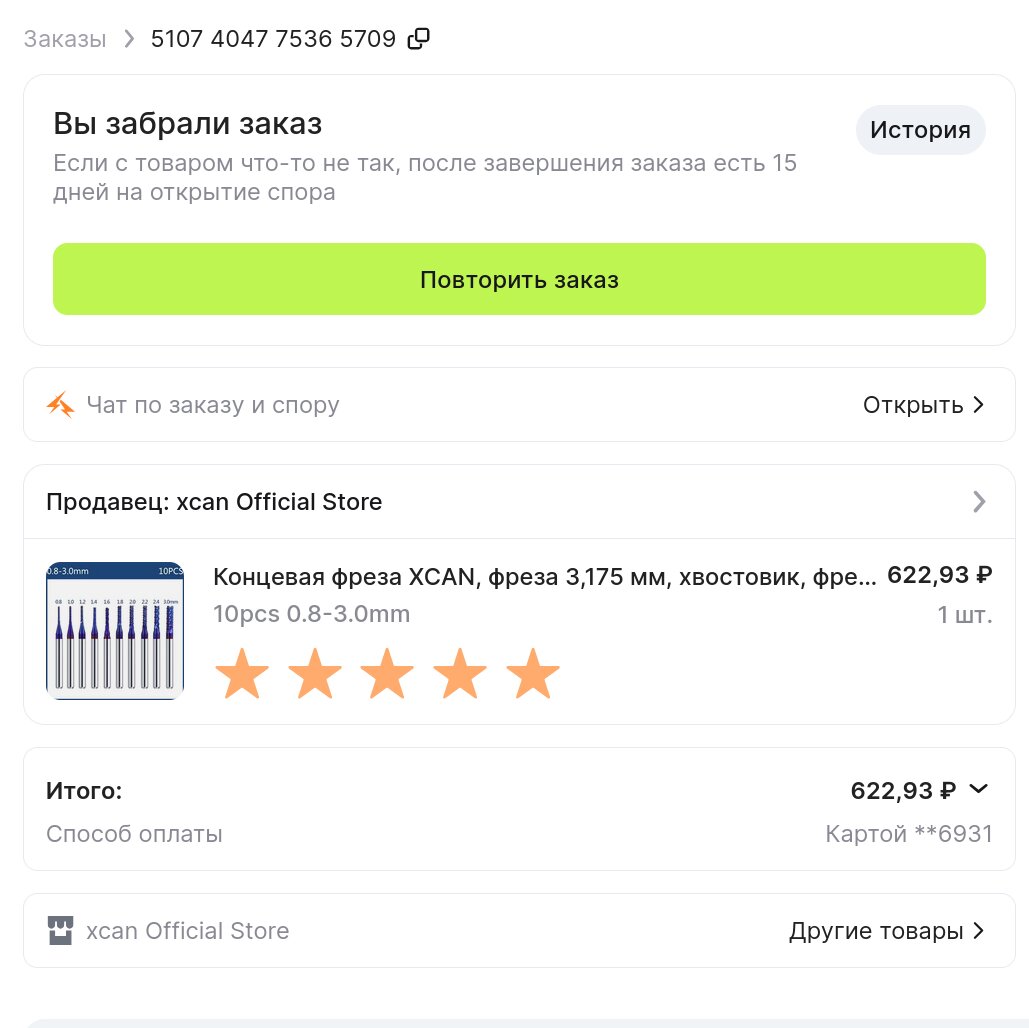Rate the product with the first star
The height and width of the screenshot is (1028, 1029).
pos(242,674)
